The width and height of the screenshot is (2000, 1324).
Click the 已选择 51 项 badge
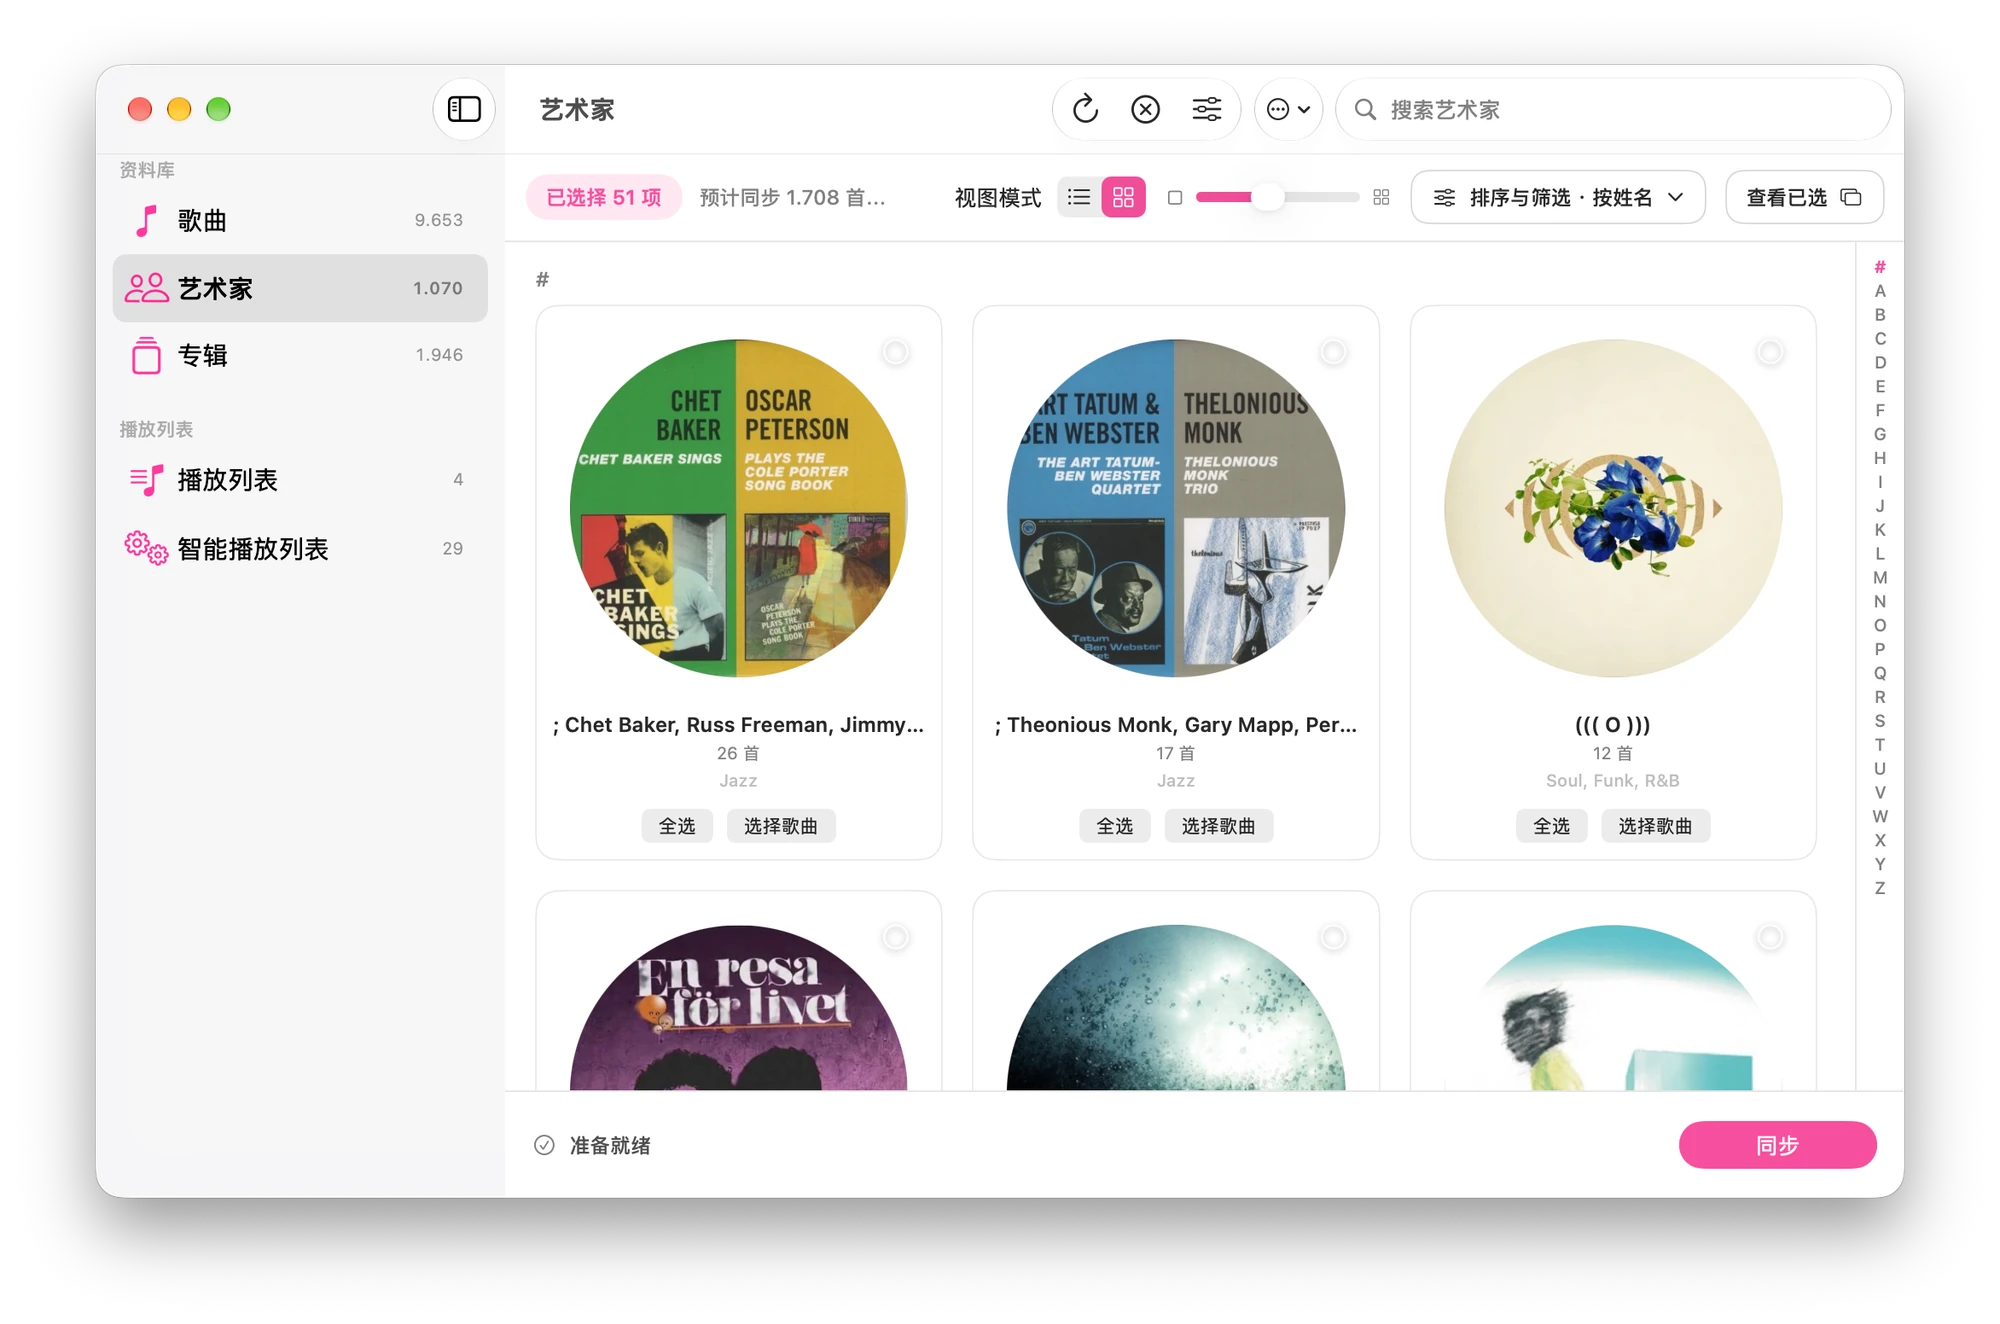point(603,197)
